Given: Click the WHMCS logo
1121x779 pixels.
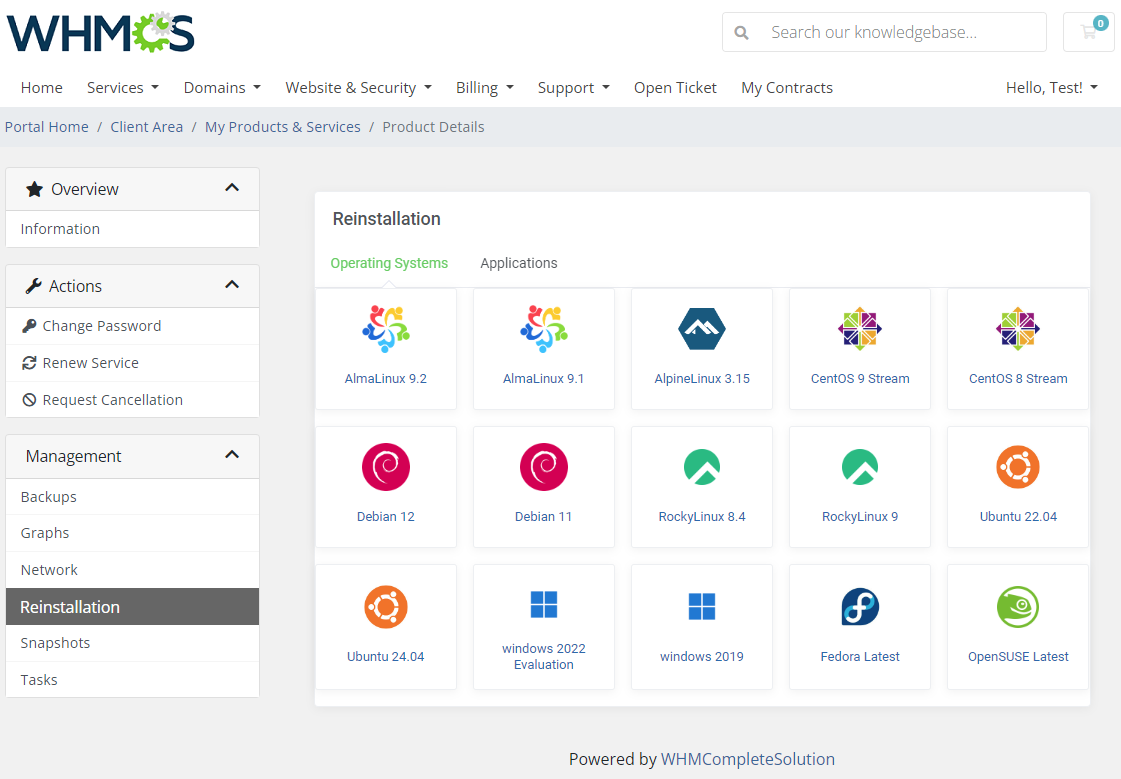Looking at the screenshot, I should 101,32.
